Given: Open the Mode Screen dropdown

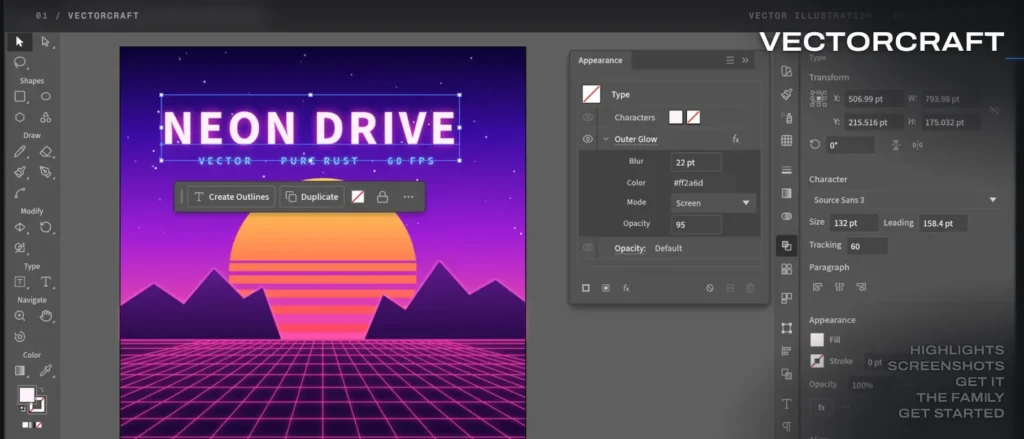Looking at the screenshot, I should pos(713,203).
